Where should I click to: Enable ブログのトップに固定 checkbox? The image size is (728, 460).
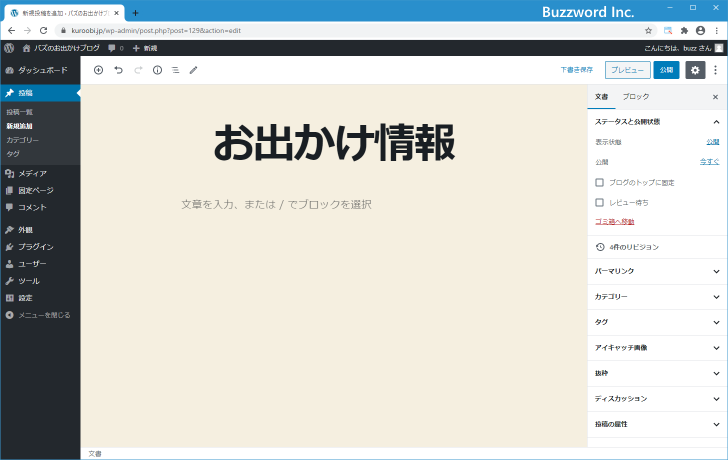click(x=599, y=183)
